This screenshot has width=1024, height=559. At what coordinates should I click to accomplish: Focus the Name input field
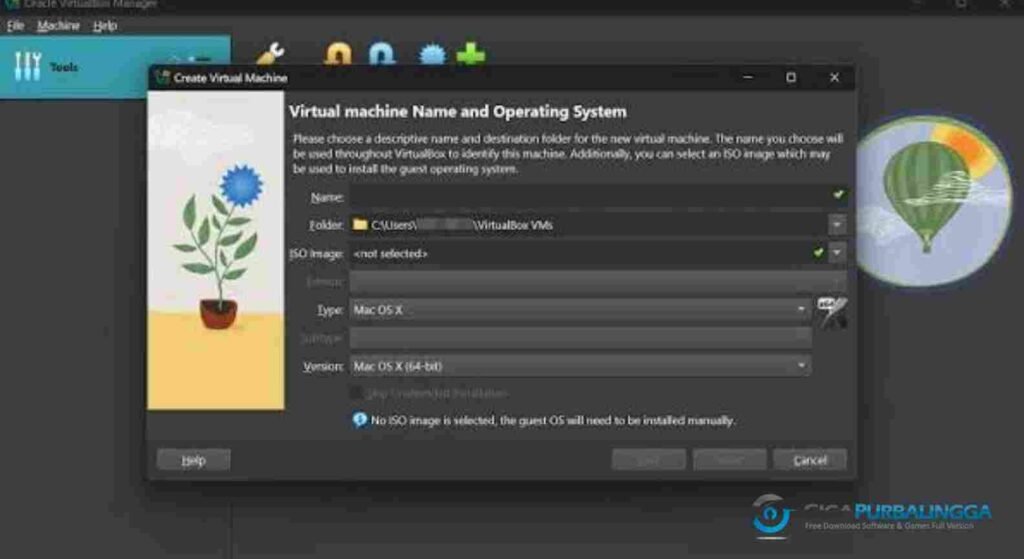click(x=598, y=196)
